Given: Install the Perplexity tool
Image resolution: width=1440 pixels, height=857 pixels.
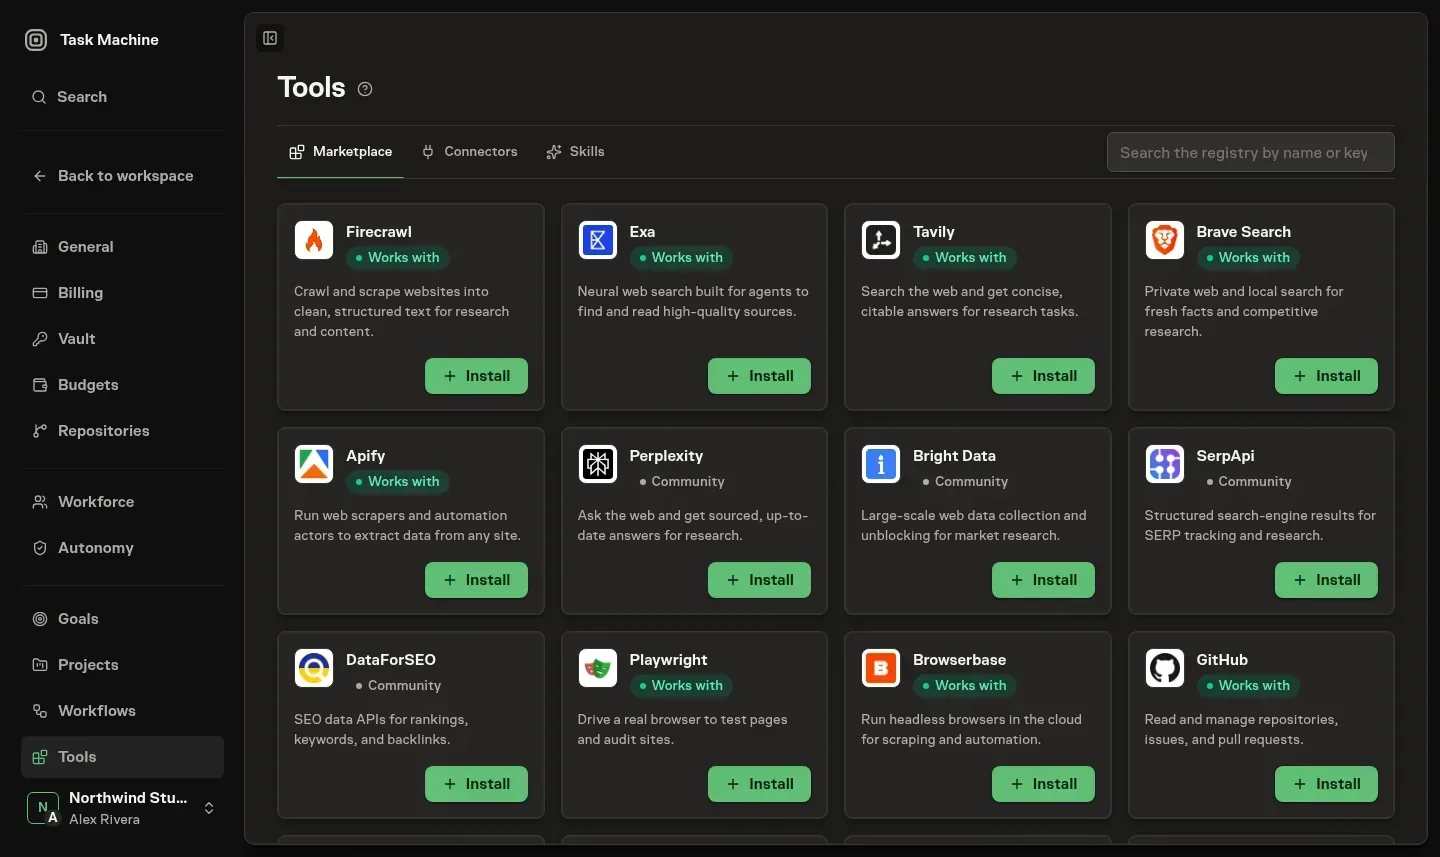Looking at the screenshot, I should coord(759,580).
